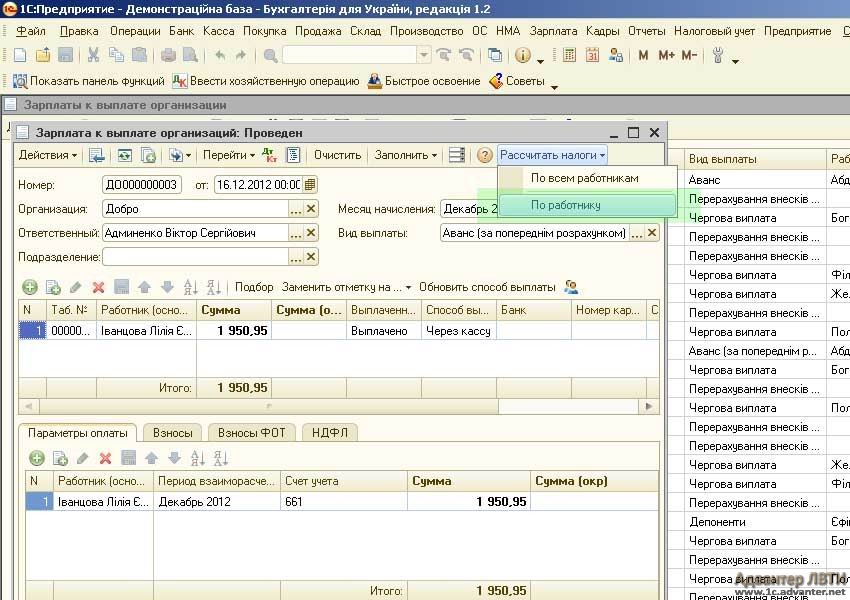850x600 pixels.
Task: Clear the Подразделение field with its X button
Action: coord(311,257)
